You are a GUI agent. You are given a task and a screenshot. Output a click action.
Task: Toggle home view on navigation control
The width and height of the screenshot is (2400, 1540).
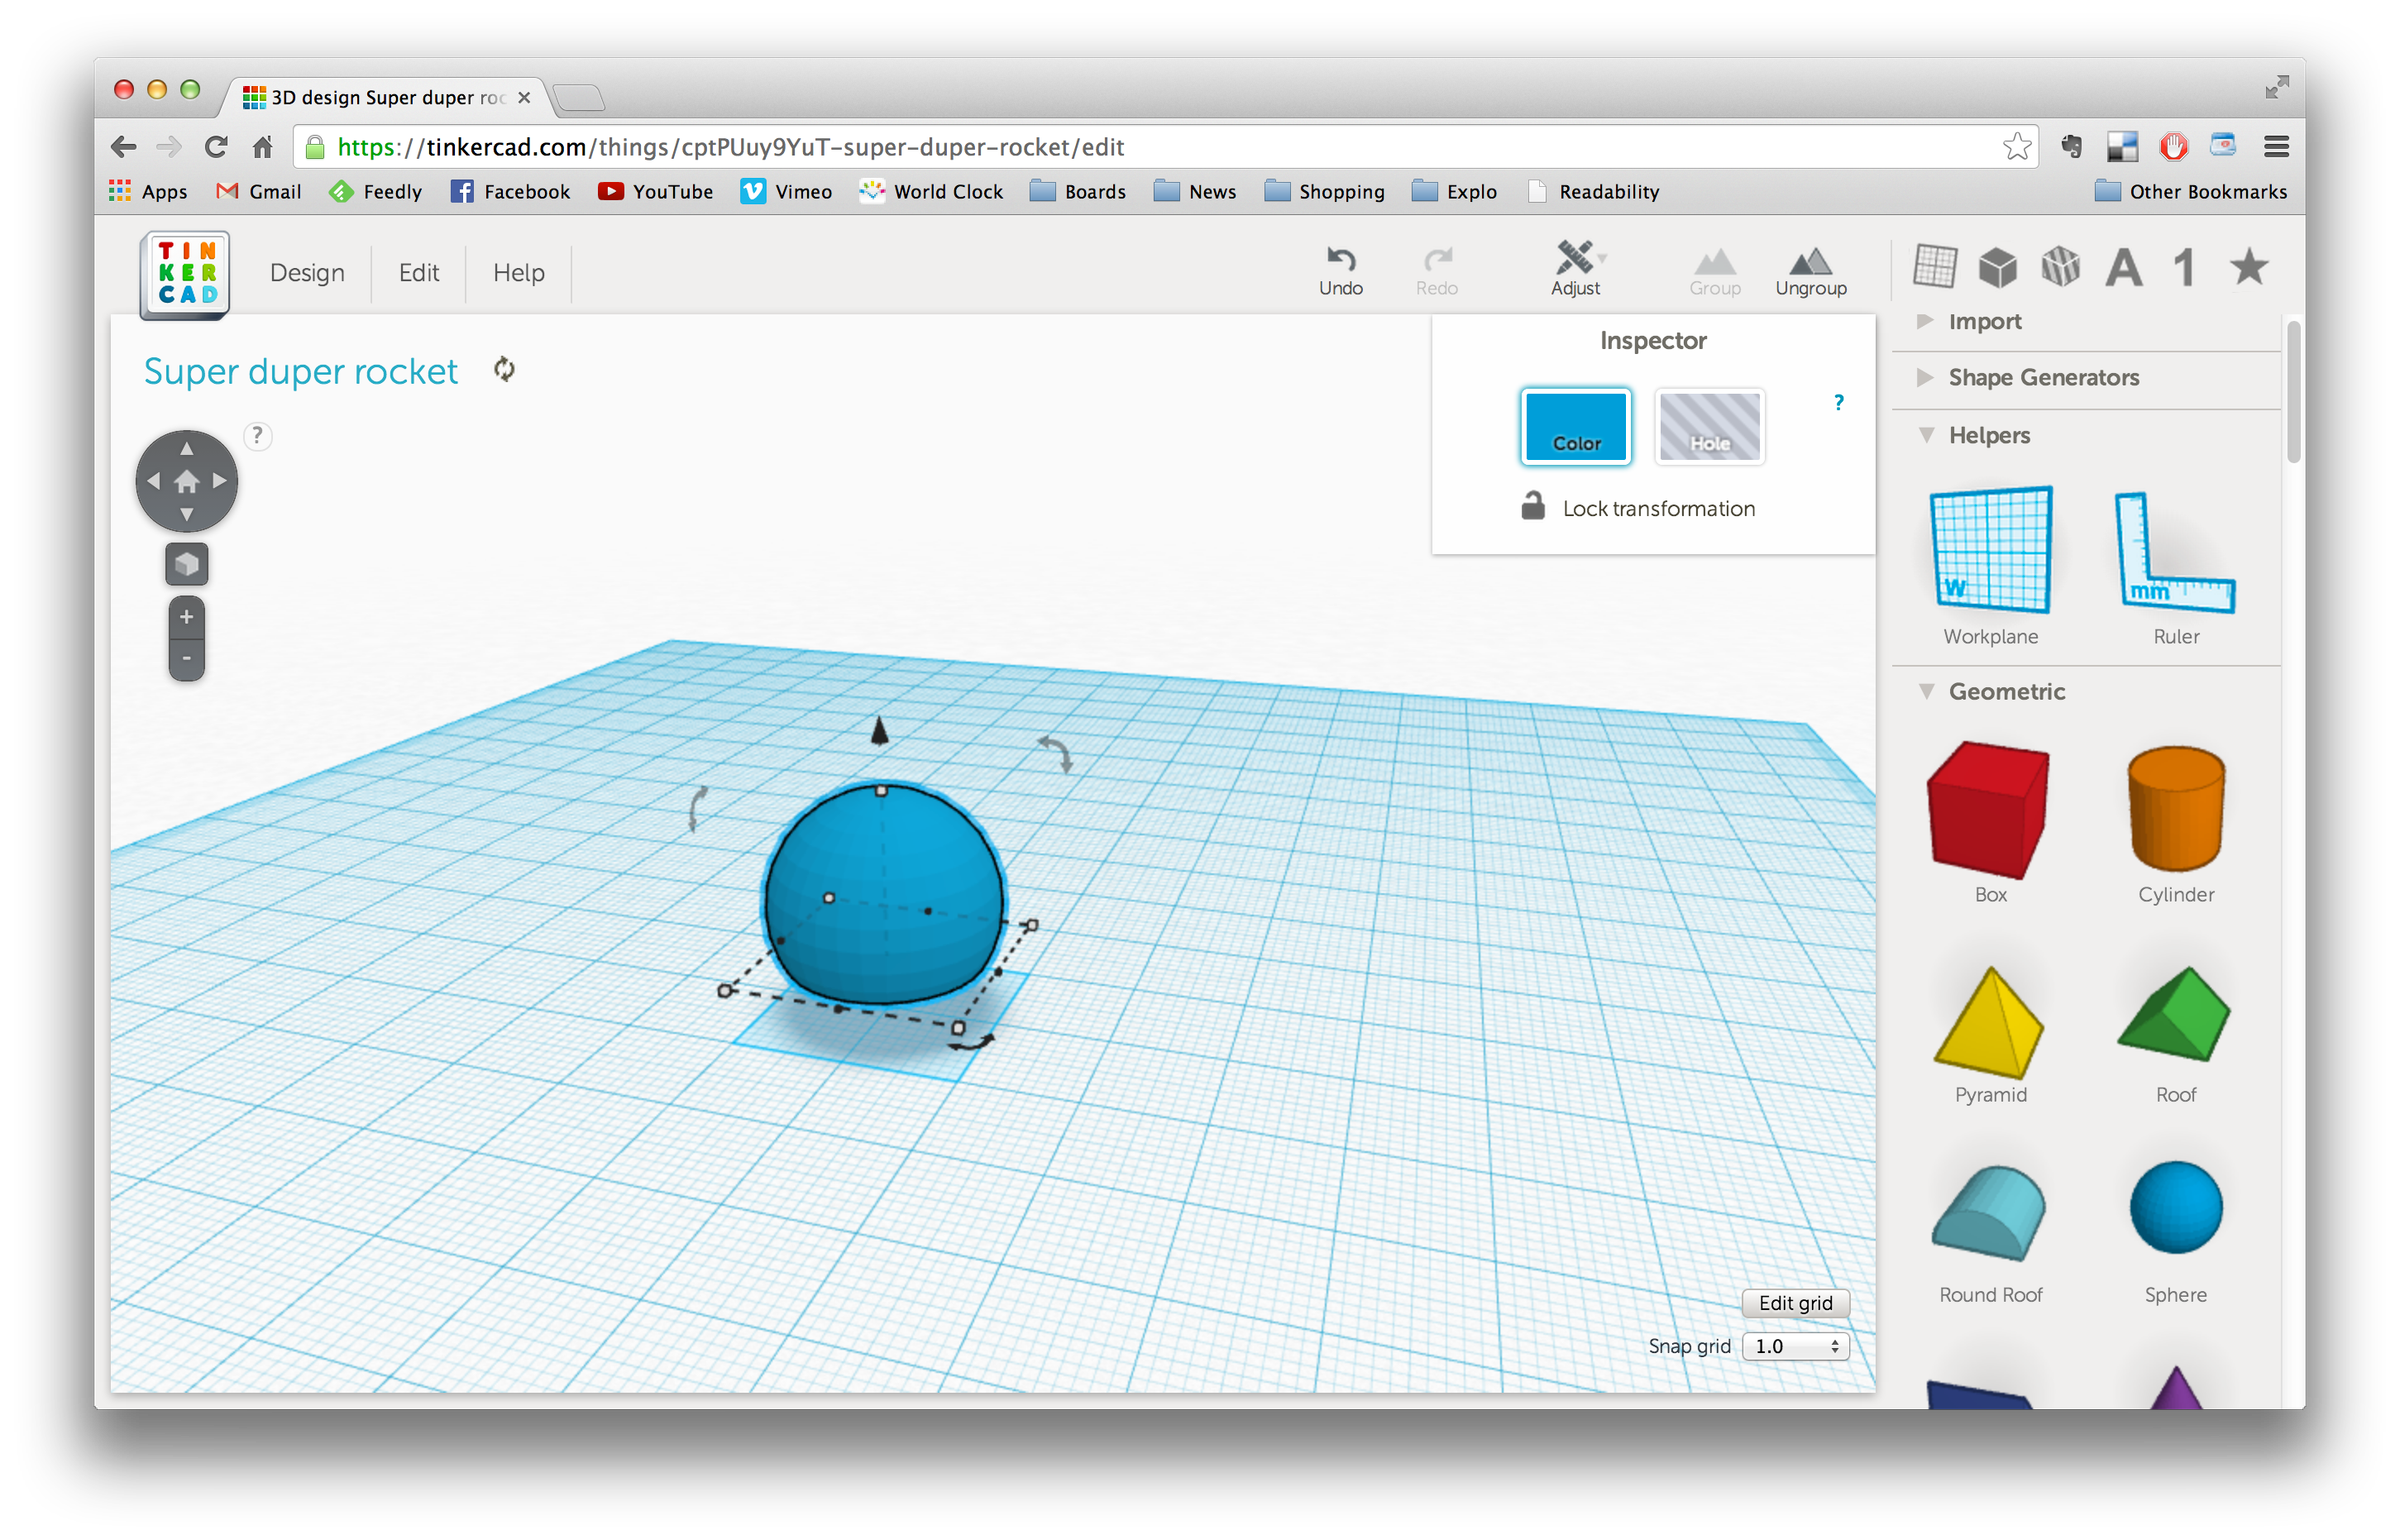pyautogui.click(x=186, y=481)
